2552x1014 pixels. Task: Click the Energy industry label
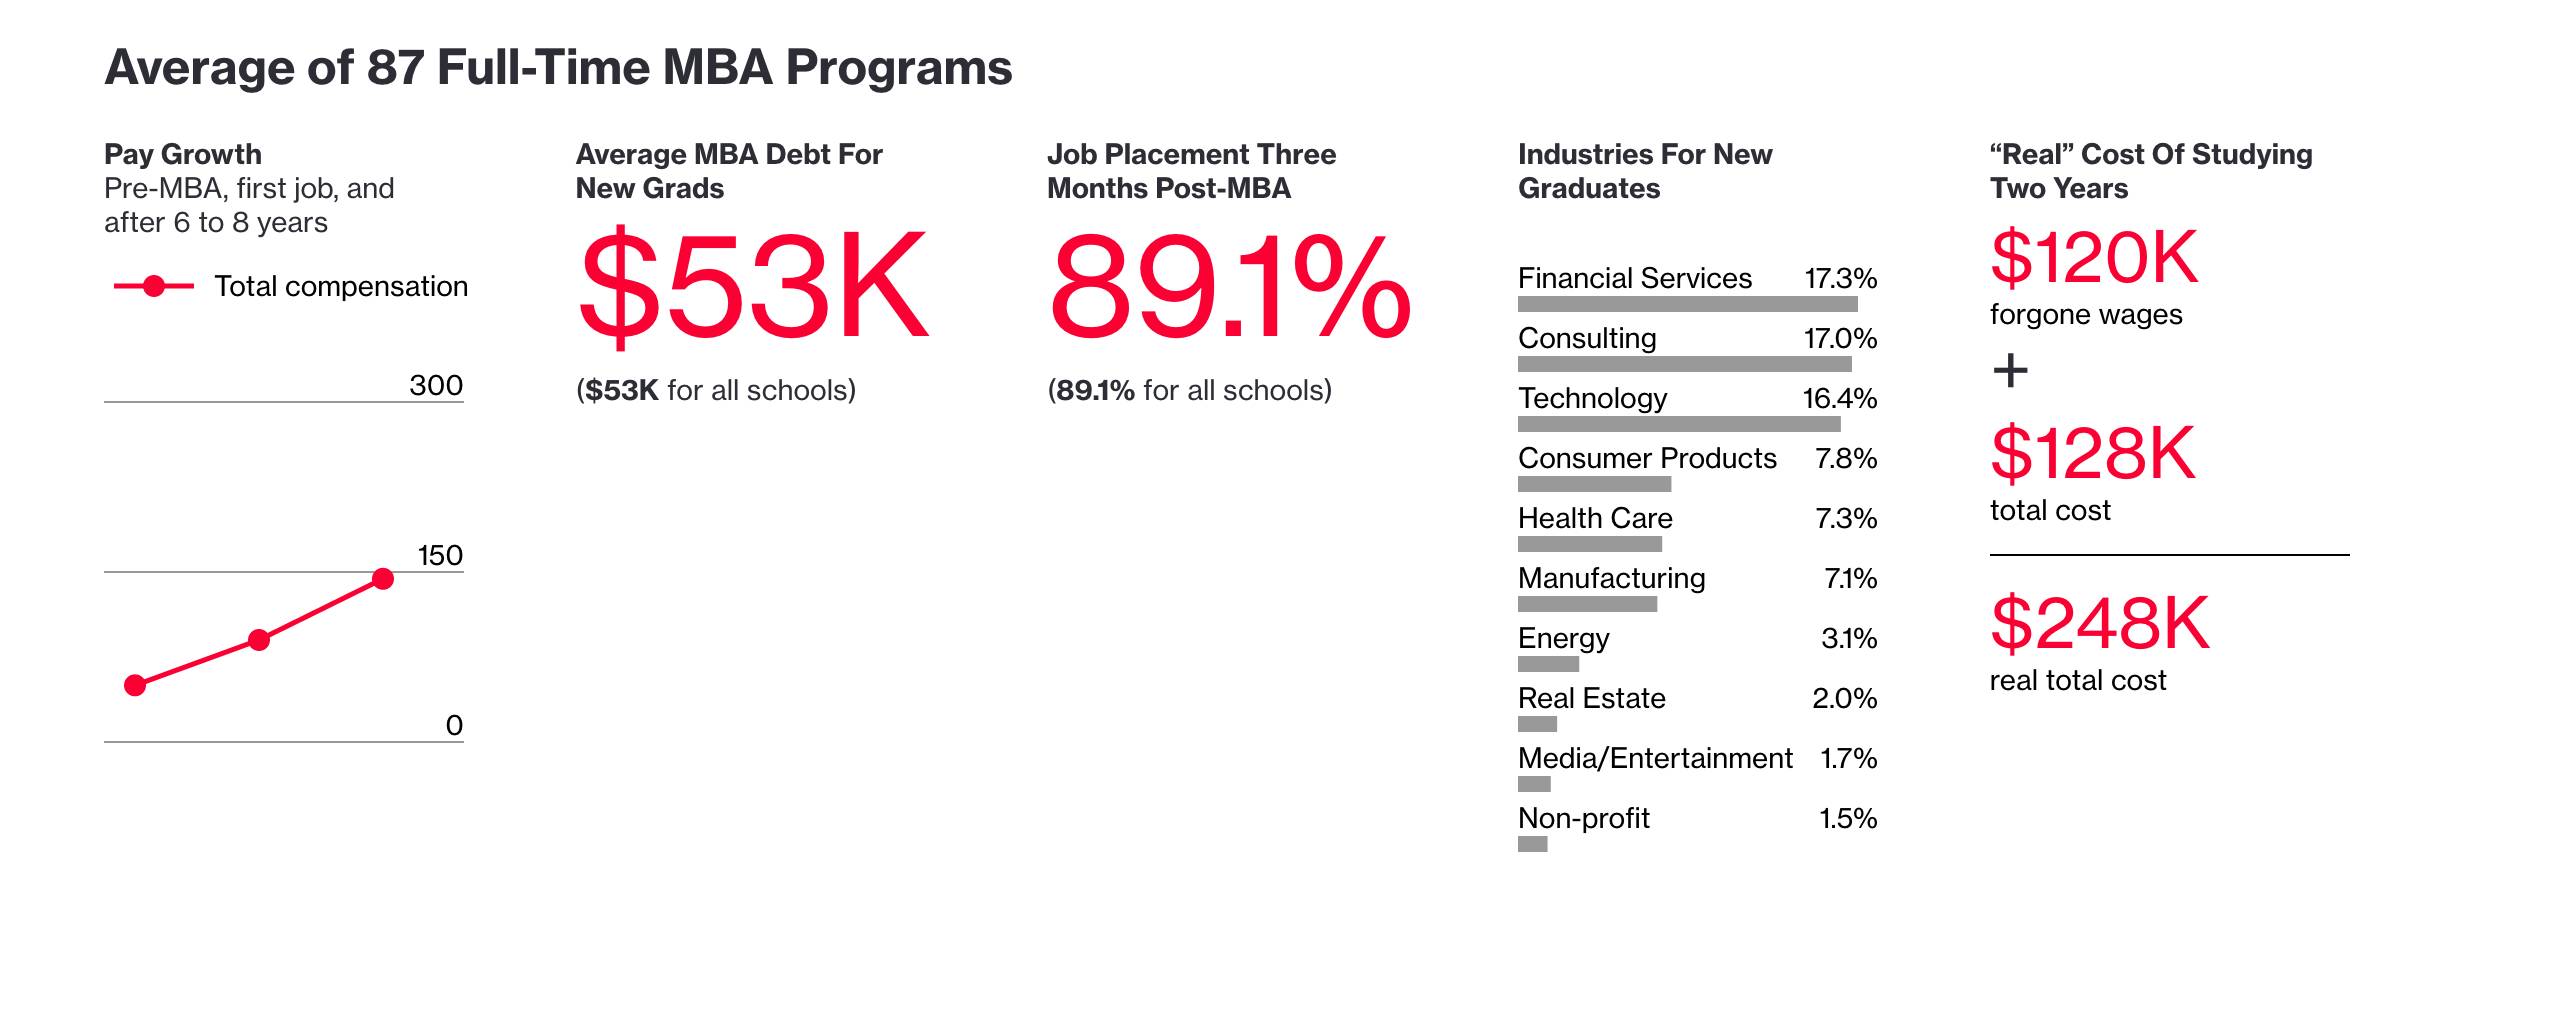1563,638
